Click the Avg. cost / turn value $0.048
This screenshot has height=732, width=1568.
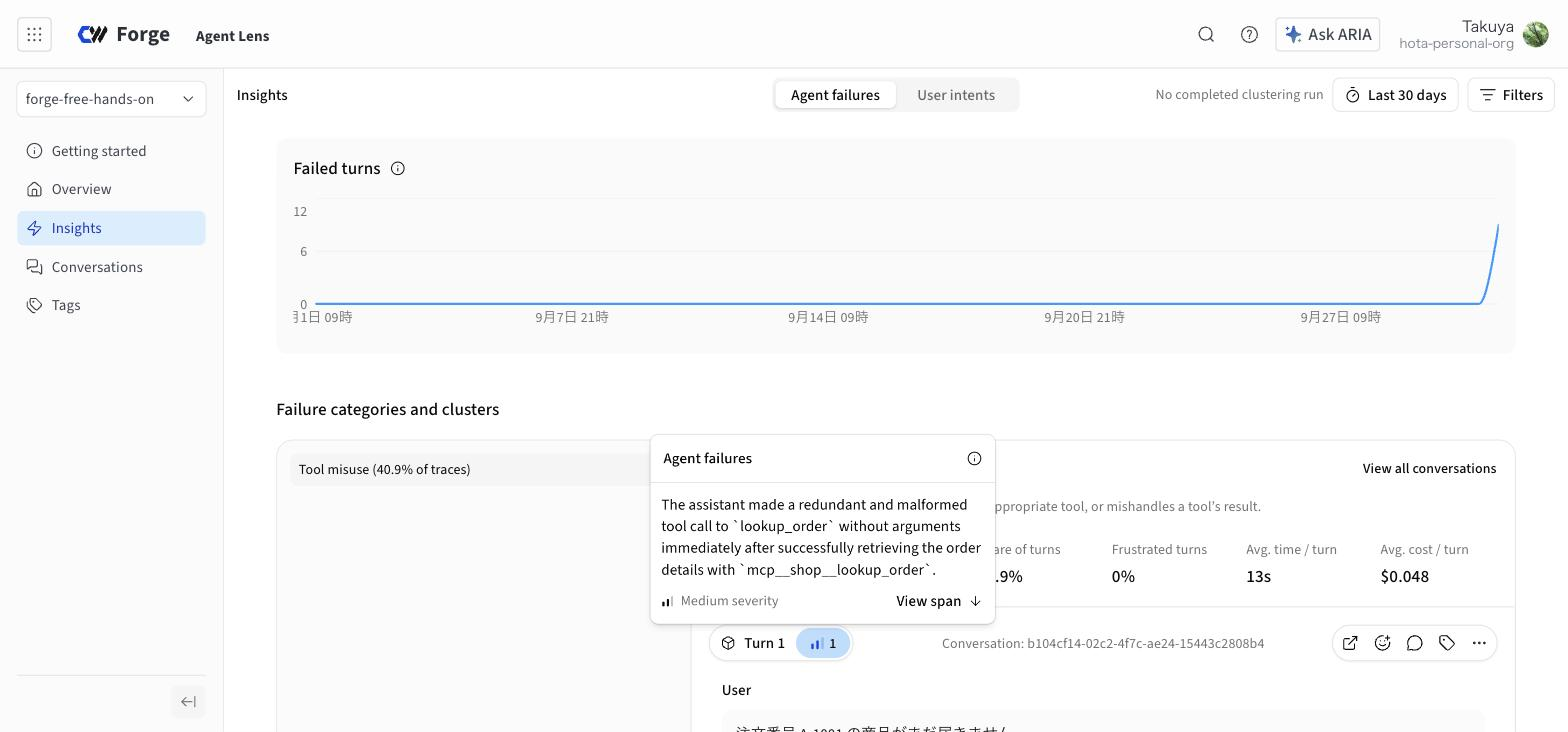tap(1404, 576)
